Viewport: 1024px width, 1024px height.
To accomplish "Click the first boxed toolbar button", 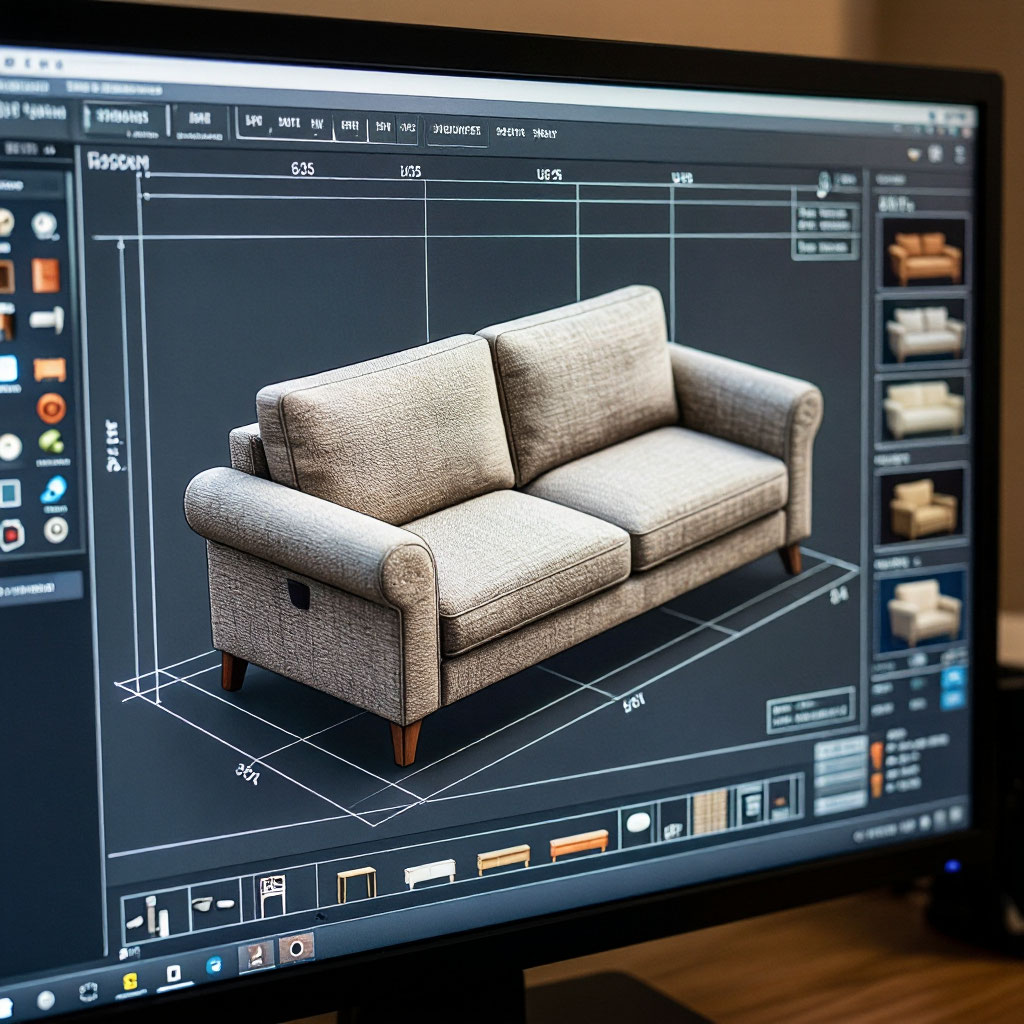I will [124, 120].
